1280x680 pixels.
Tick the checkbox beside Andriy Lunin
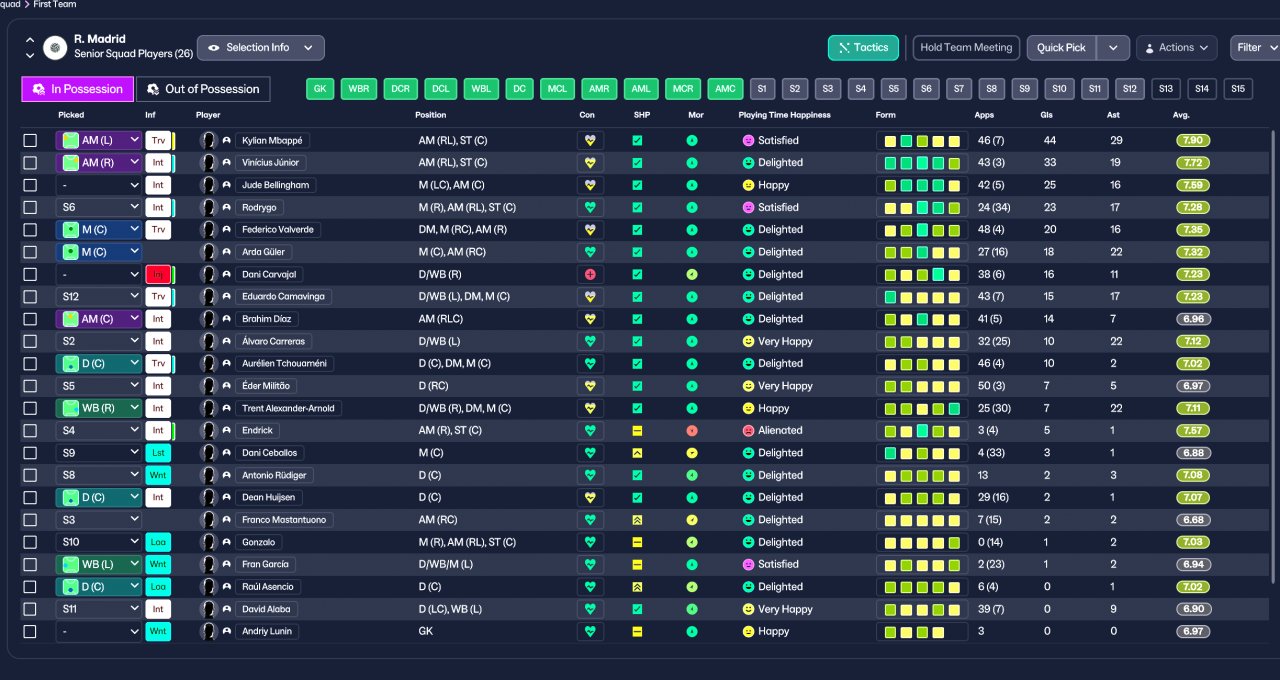(x=30, y=632)
